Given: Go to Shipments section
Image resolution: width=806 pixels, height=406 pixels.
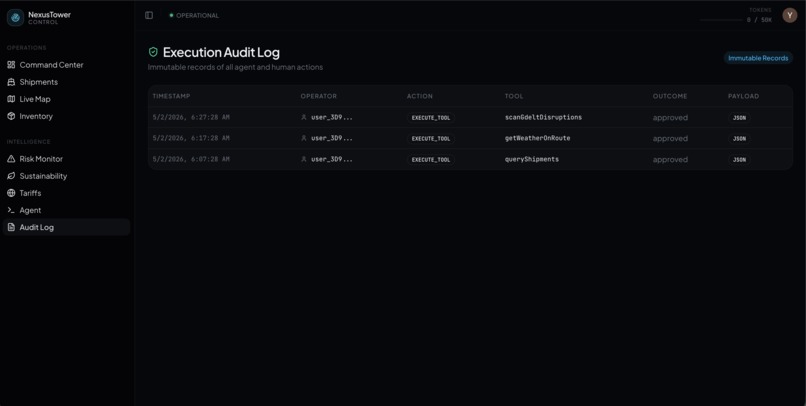Looking at the screenshot, I should (66, 82).
